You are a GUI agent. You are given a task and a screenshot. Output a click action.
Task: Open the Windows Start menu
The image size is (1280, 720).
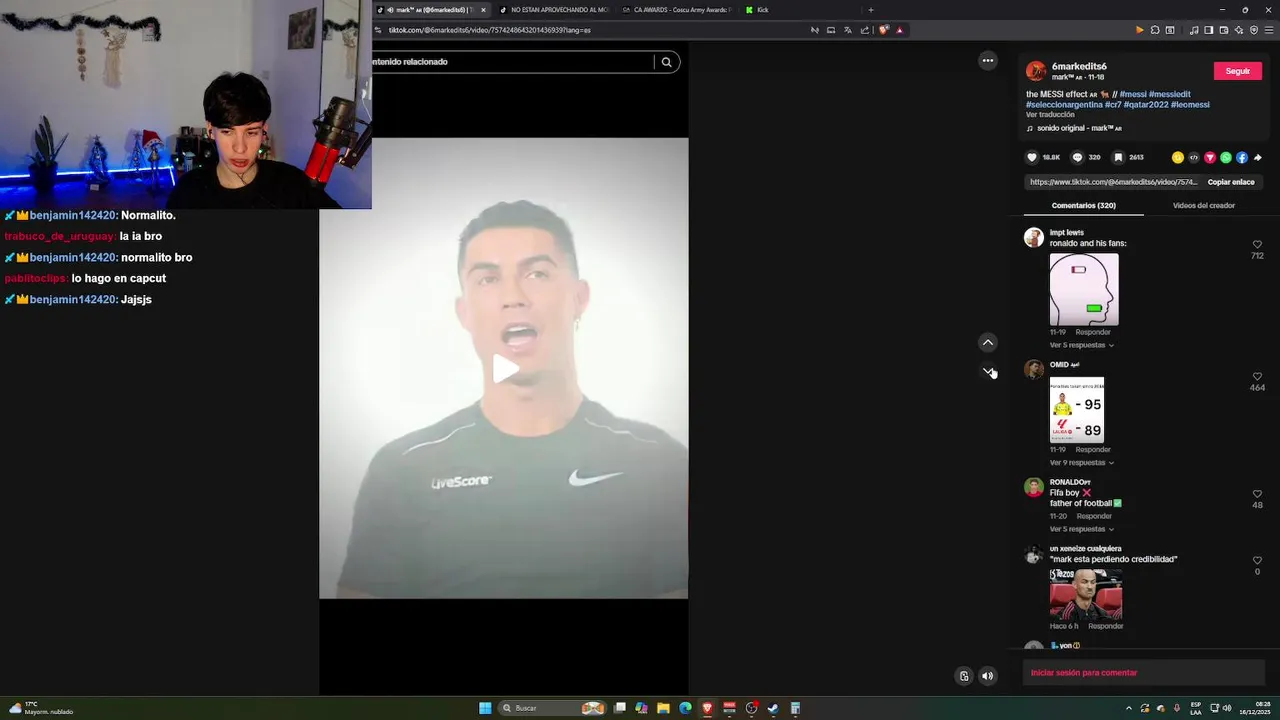coord(485,708)
